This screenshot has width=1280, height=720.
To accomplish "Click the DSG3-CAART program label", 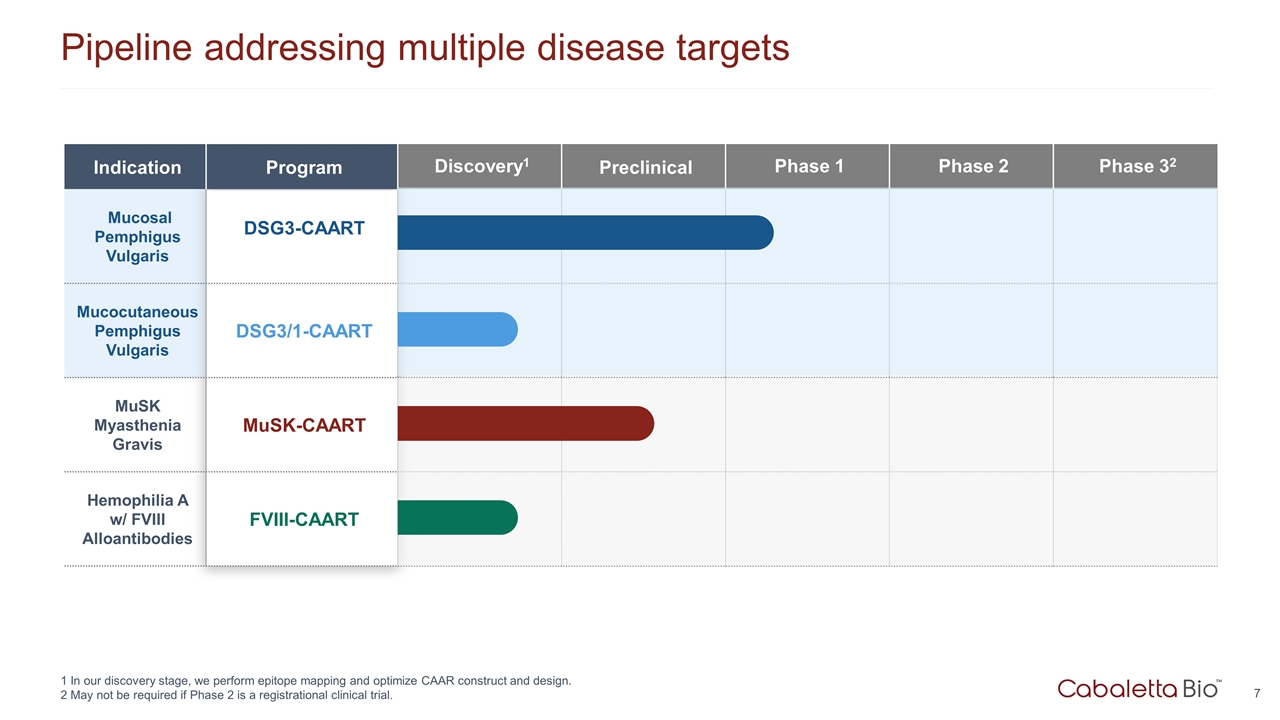I will pyautogui.click(x=304, y=229).
